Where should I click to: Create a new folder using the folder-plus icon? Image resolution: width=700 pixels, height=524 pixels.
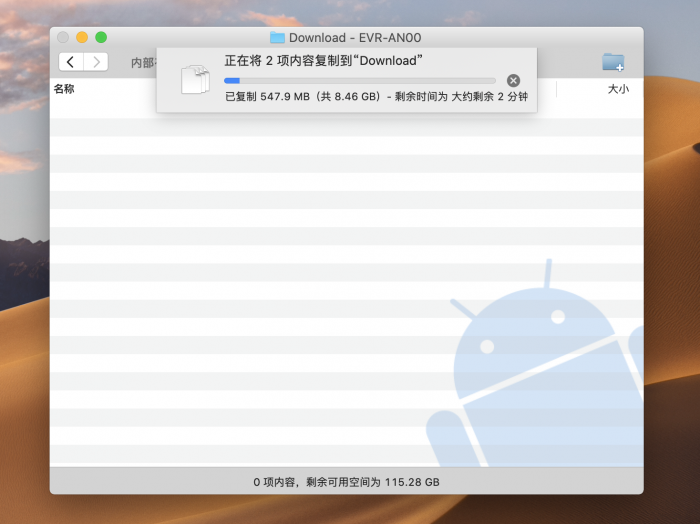613,62
